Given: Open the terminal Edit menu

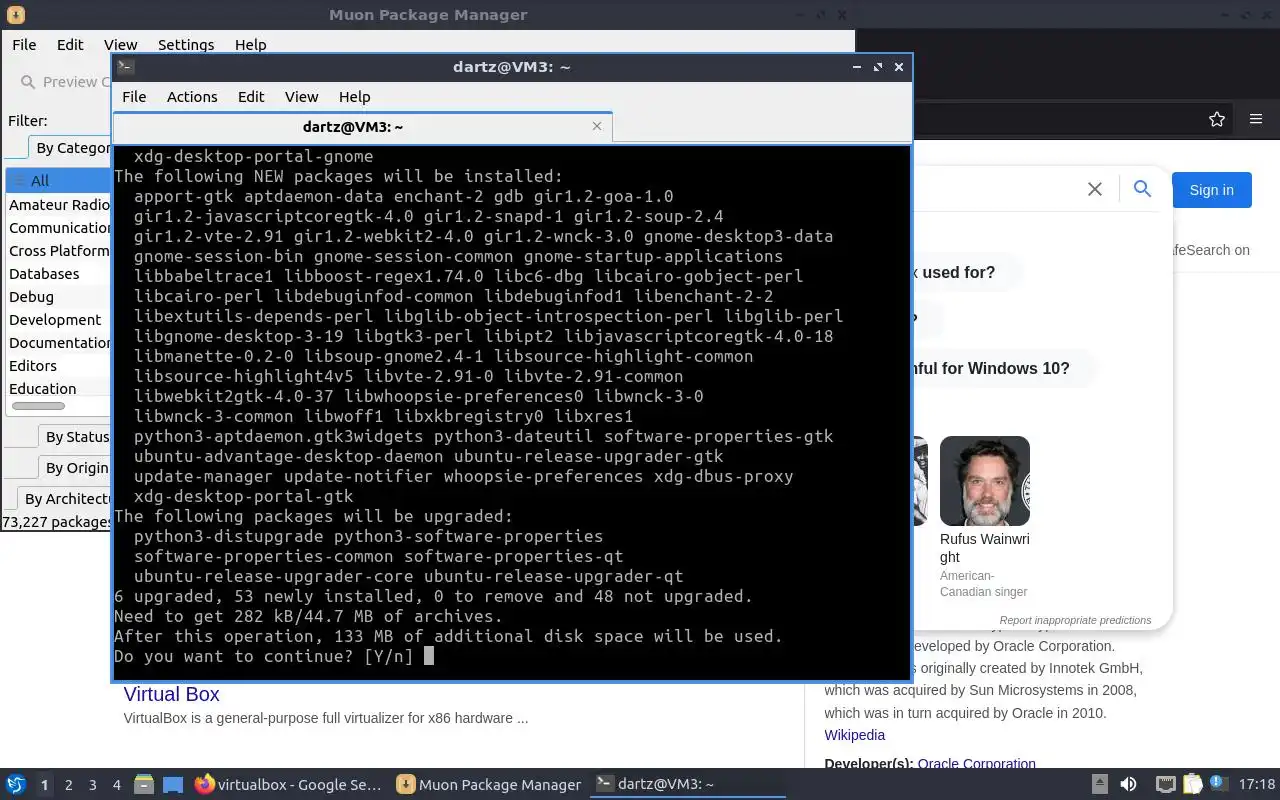Looking at the screenshot, I should point(251,97).
